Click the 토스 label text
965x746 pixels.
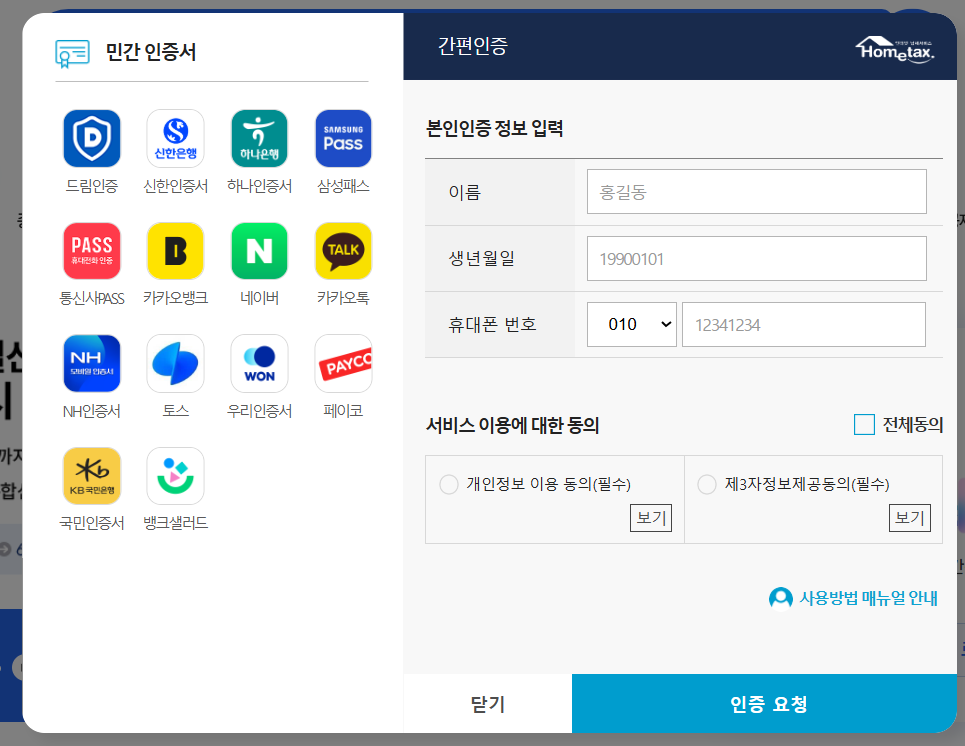click(x=175, y=411)
